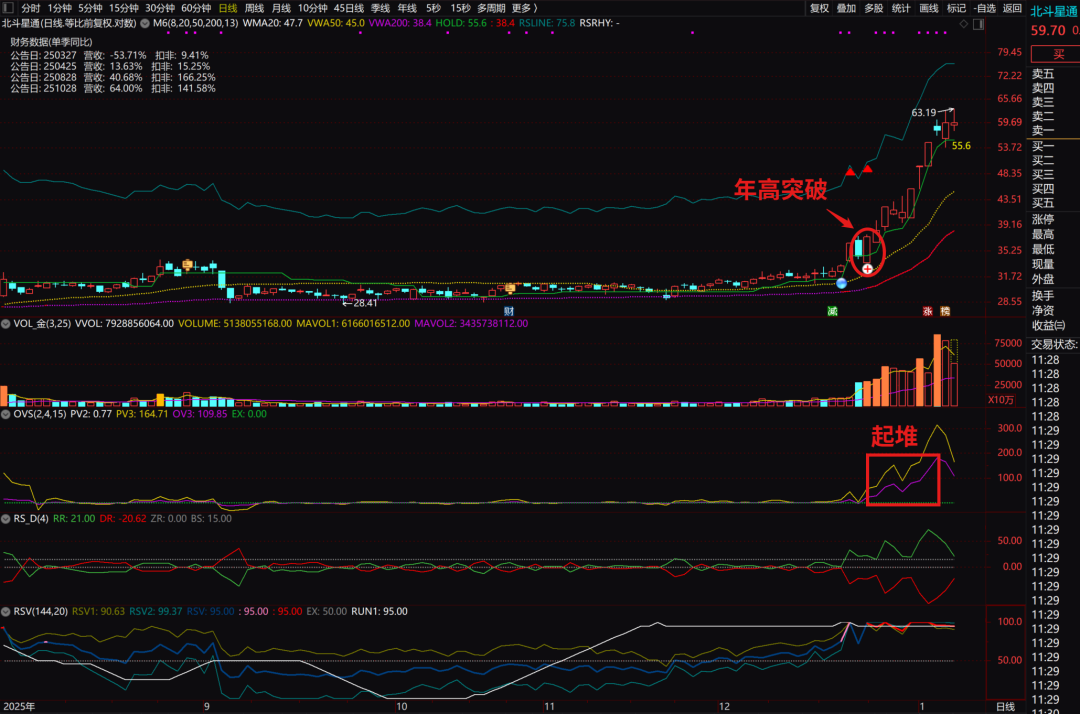Open 多周期 multi-period view

pos(491,8)
